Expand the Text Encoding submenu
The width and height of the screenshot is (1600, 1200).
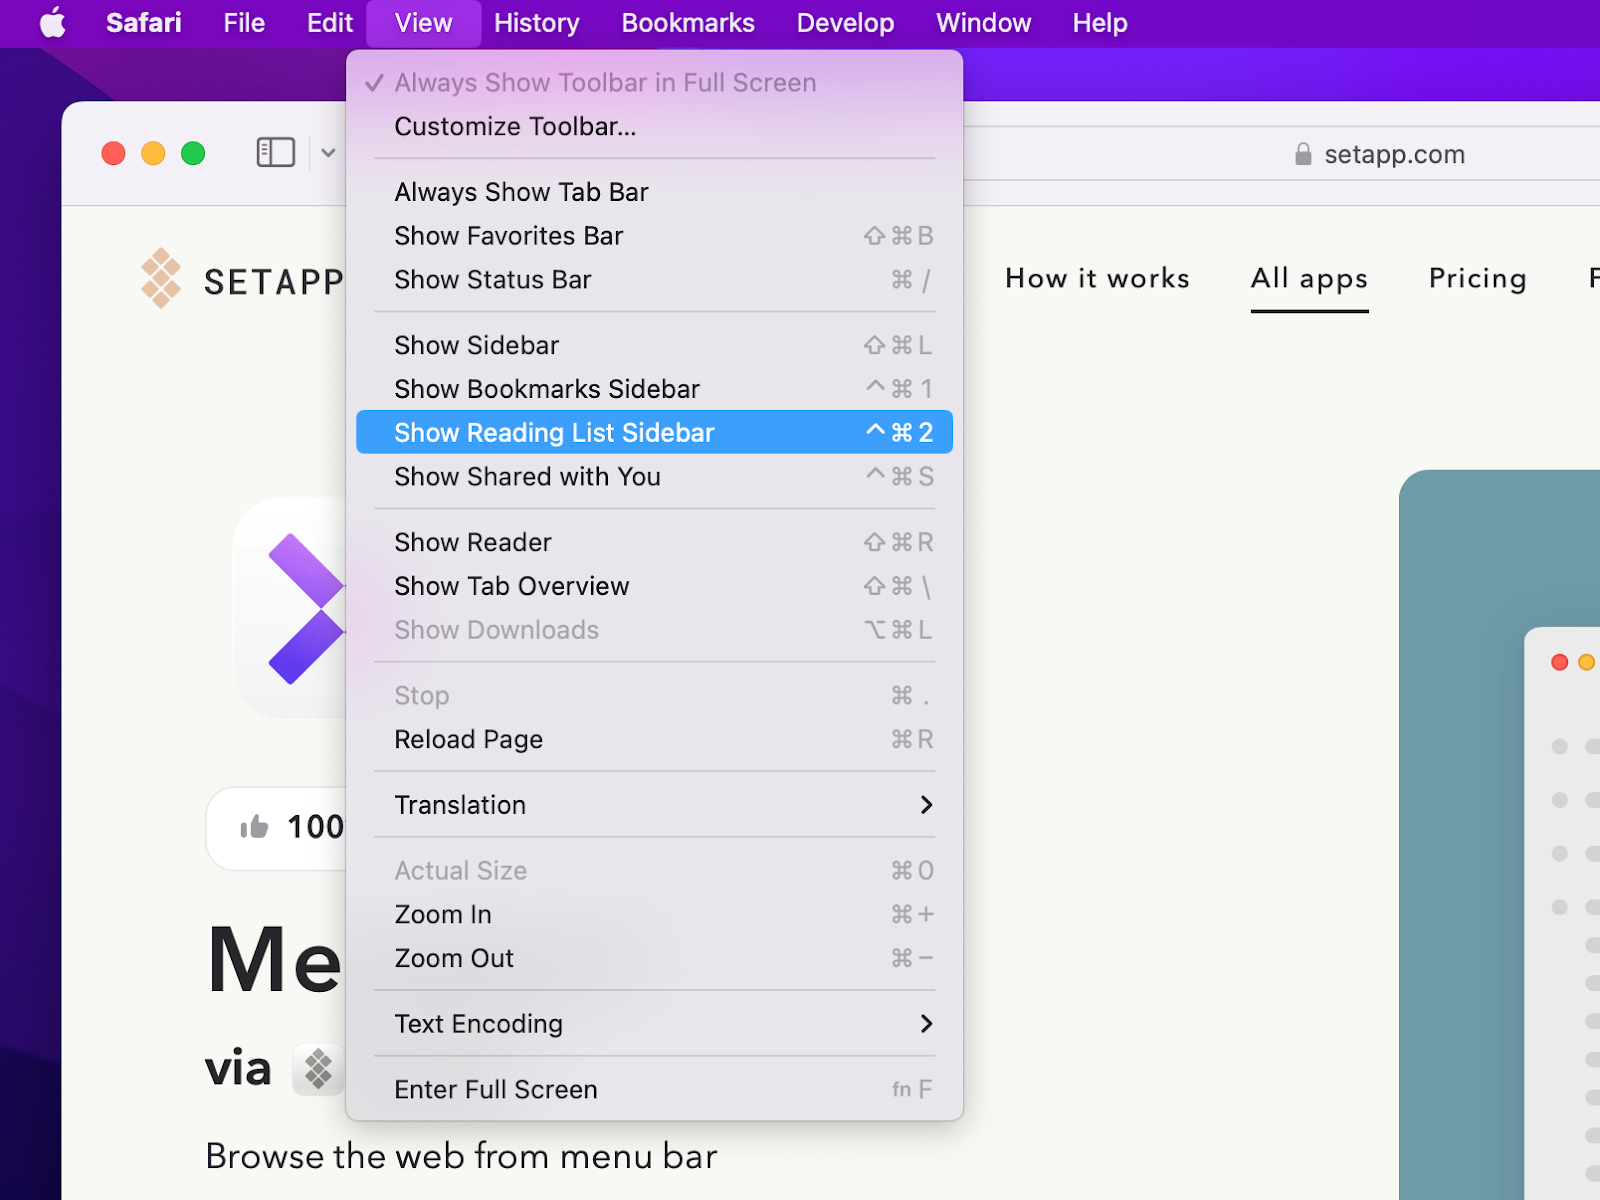tap(478, 1023)
